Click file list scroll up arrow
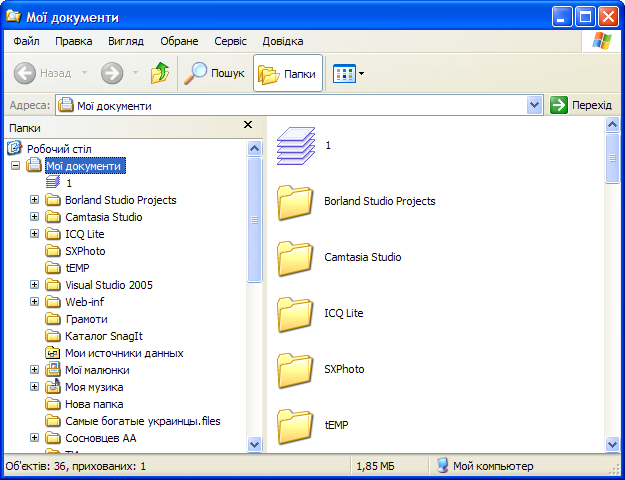Screen dimensions: 625x480 (612, 125)
